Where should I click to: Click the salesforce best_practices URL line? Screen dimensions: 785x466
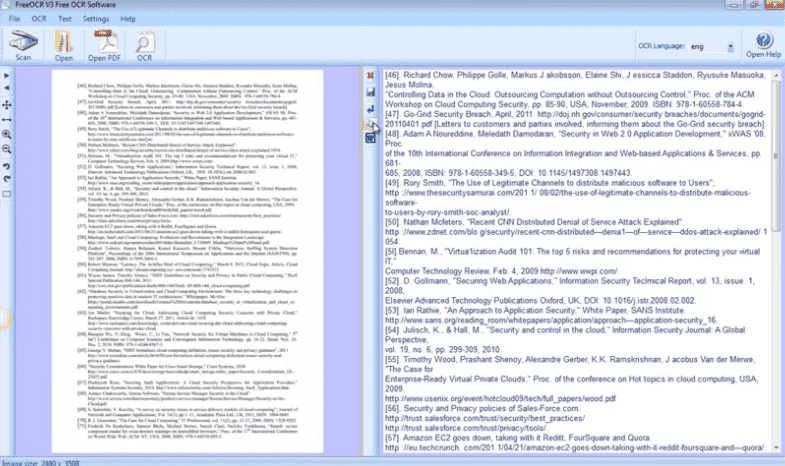[x=485, y=418]
